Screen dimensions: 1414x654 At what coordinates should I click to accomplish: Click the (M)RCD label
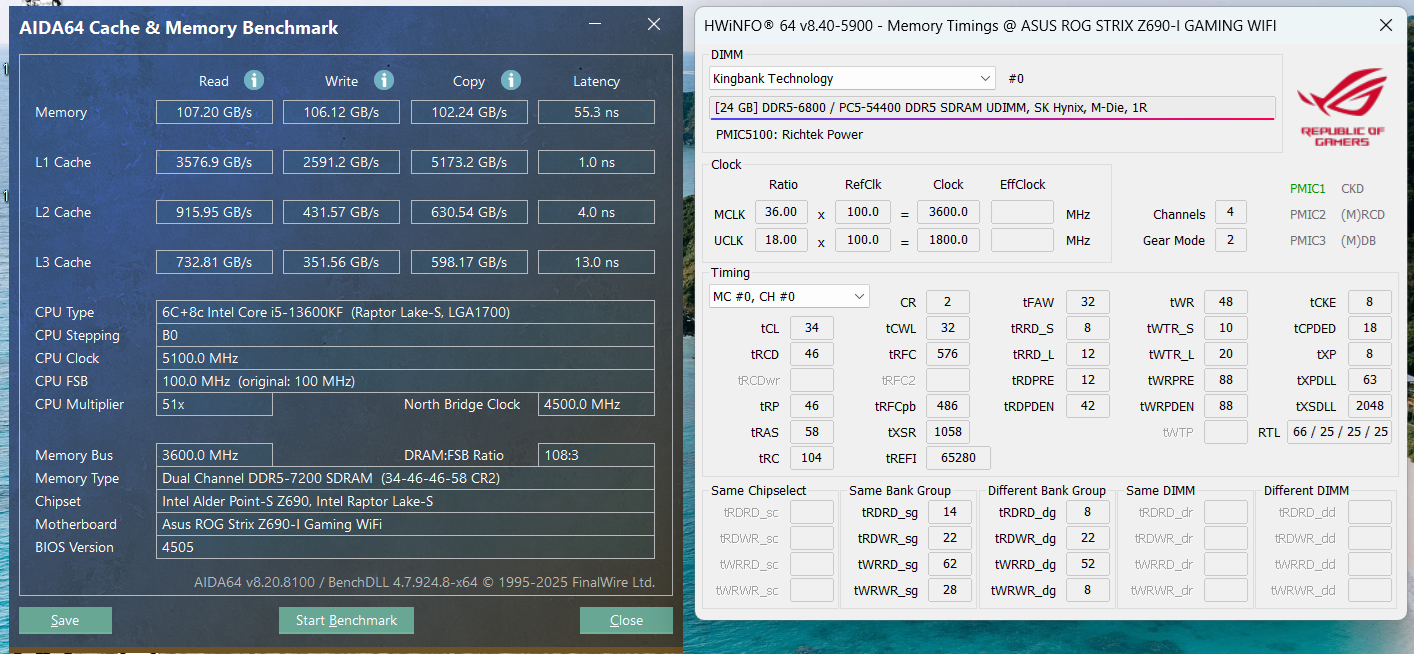click(1363, 214)
